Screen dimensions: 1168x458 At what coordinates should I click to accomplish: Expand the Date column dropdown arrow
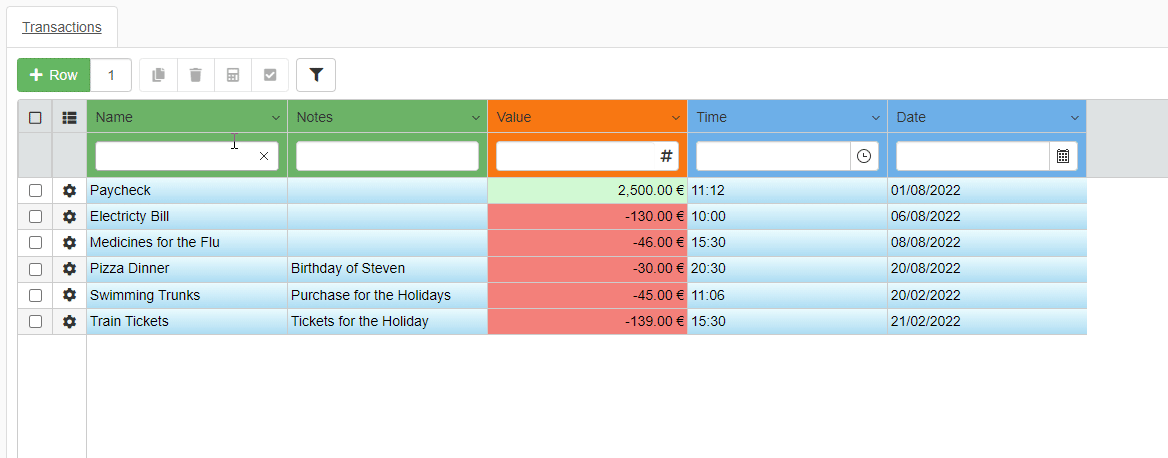tap(1075, 118)
